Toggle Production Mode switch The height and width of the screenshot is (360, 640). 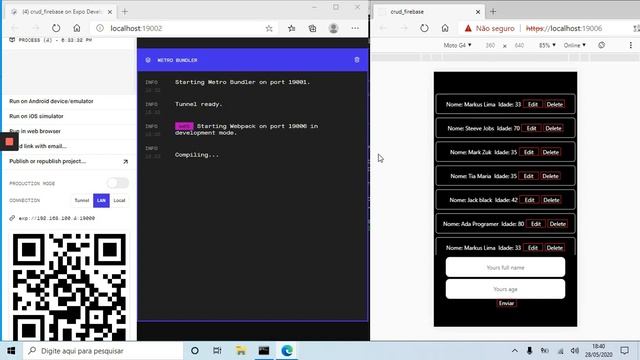(x=118, y=183)
